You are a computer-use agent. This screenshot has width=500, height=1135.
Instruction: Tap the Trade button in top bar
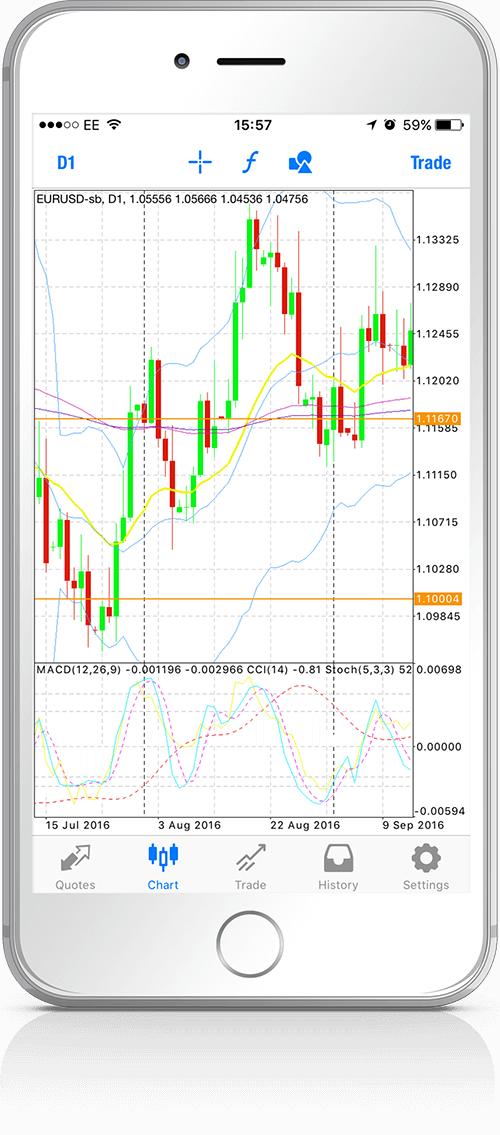tap(431, 163)
